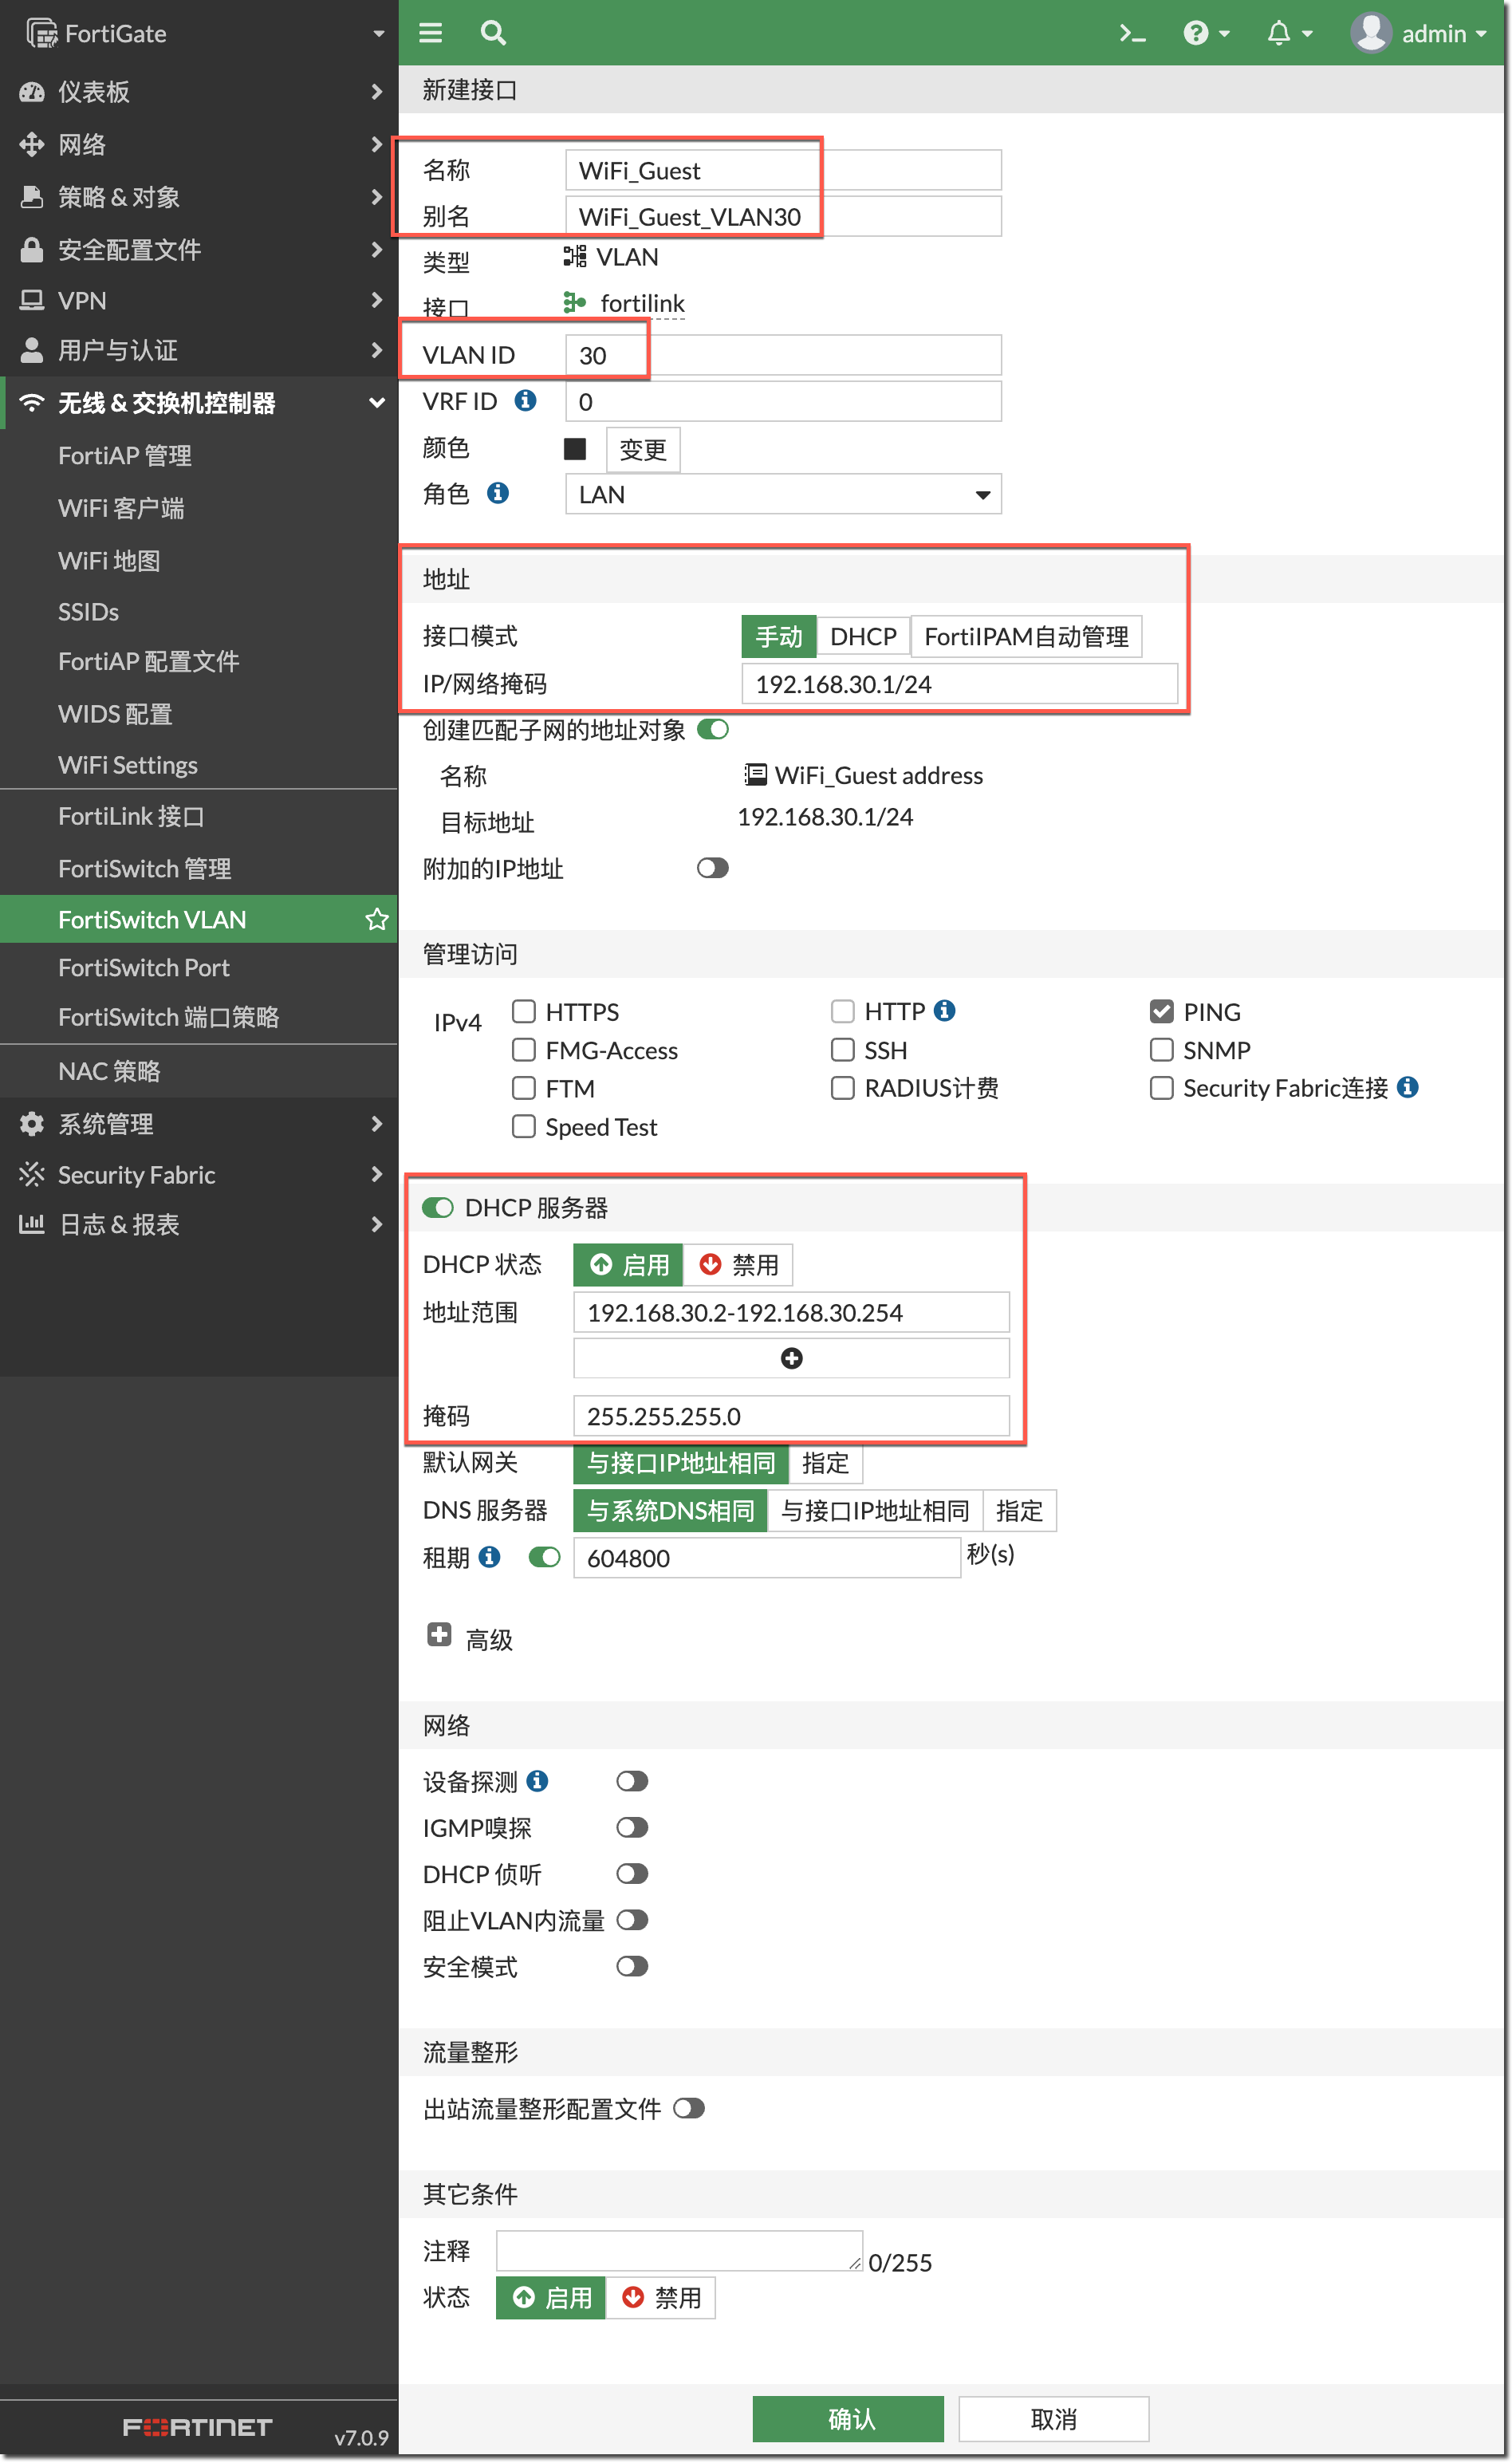Click the black interface color swatch
This screenshot has height=2463, width=1512.
575,449
